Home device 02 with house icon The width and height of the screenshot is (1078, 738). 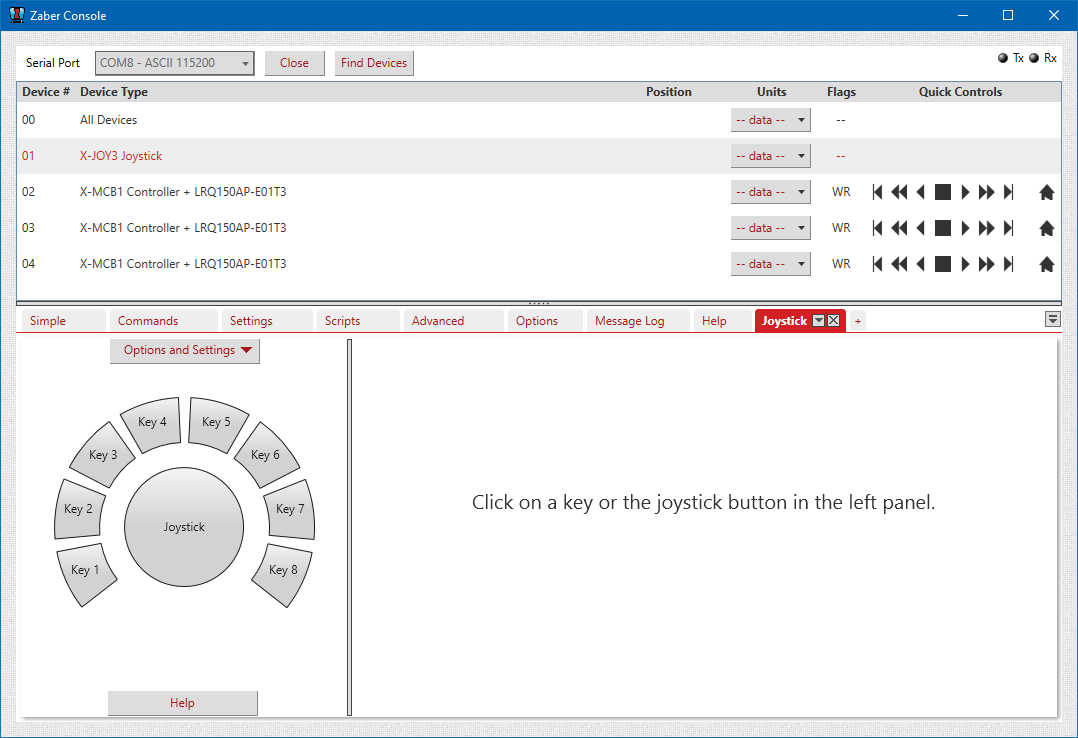1046,192
